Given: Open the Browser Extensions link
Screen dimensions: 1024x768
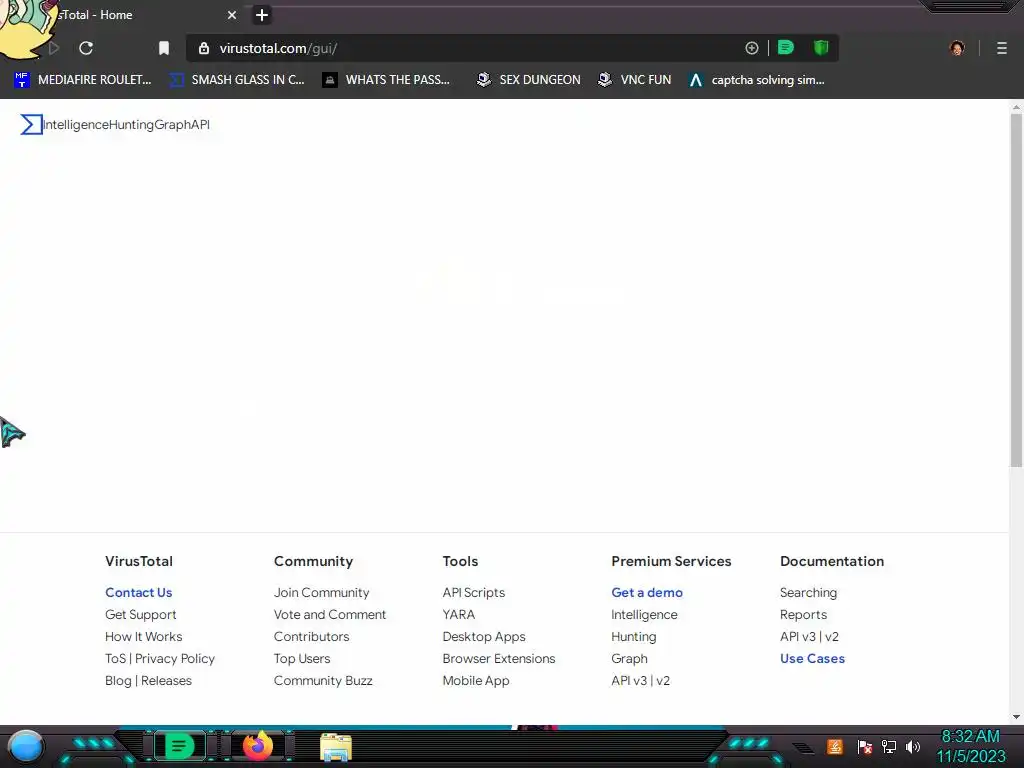Looking at the screenshot, I should (499, 658).
